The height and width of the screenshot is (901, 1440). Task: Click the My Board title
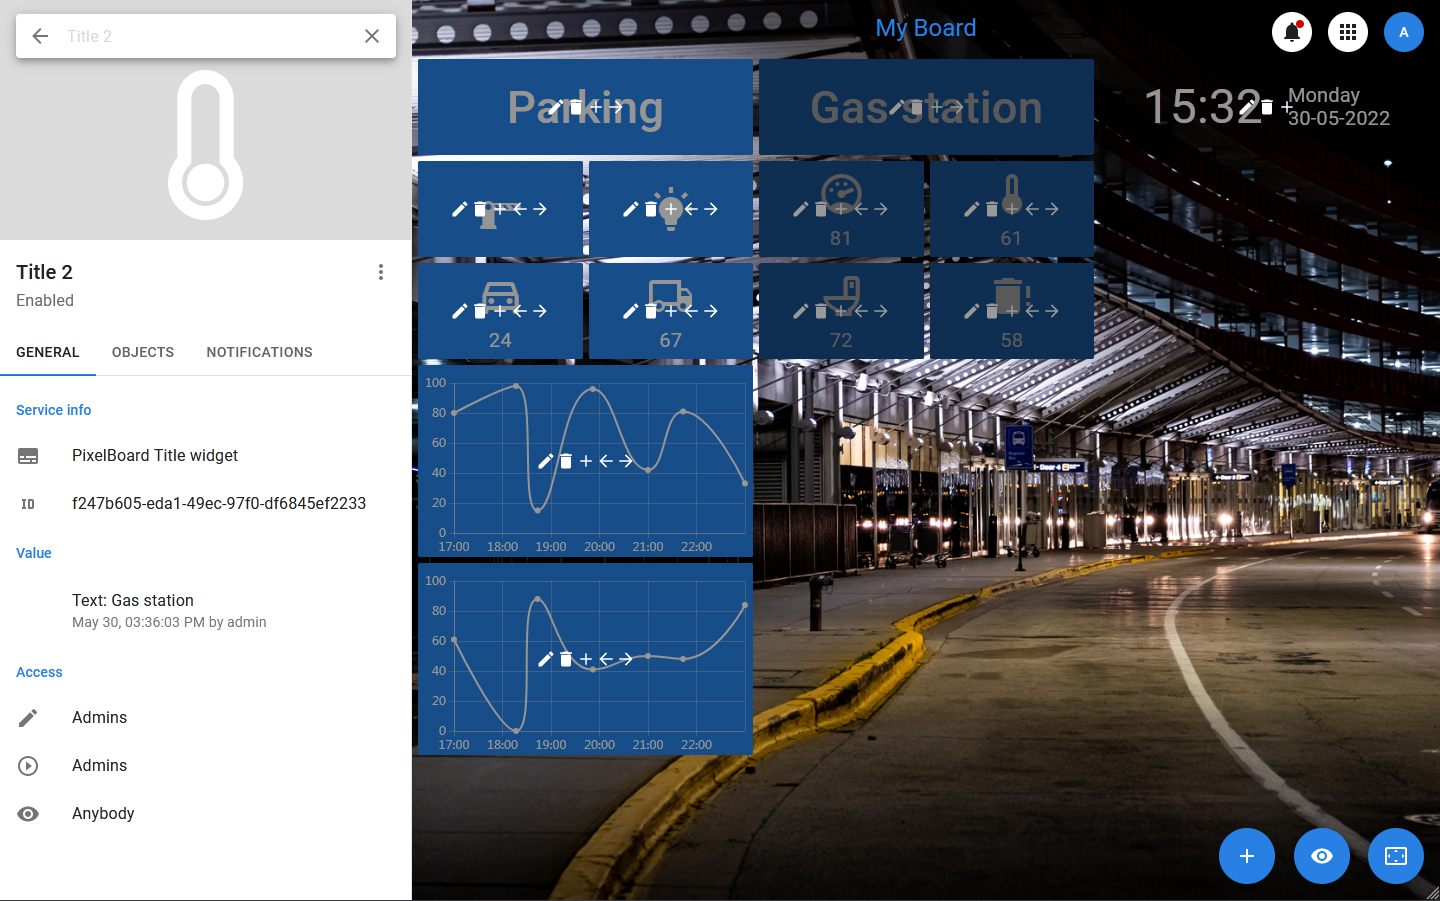pyautogui.click(x=925, y=28)
